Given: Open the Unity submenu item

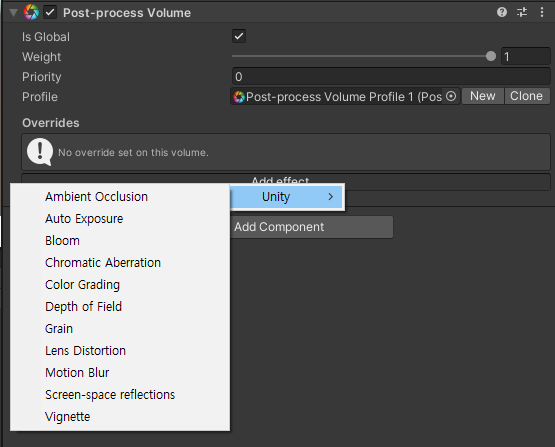Looking at the screenshot, I should click(x=287, y=197).
